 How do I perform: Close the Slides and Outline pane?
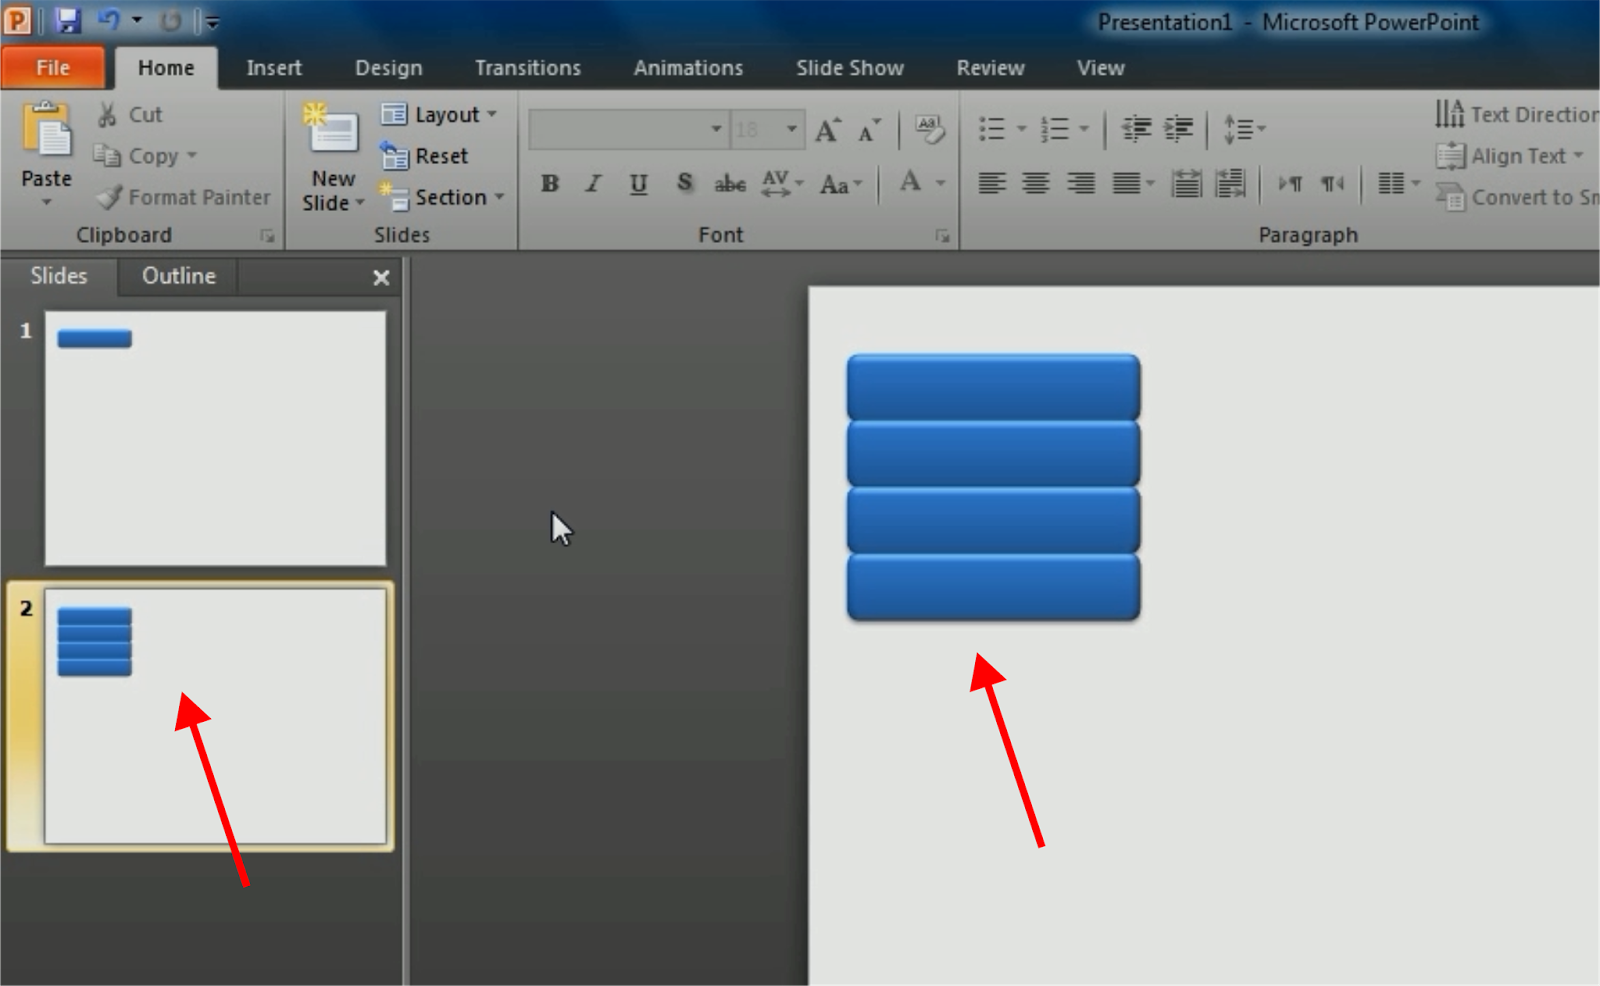click(x=381, y=278)
